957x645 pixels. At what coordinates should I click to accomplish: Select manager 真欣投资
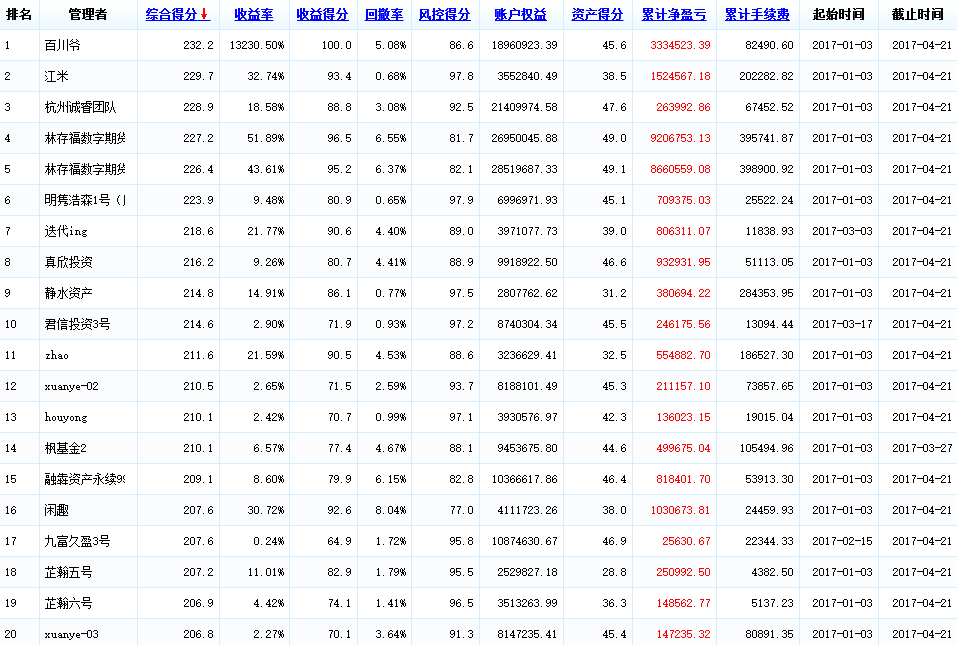(x=68, y=262)
